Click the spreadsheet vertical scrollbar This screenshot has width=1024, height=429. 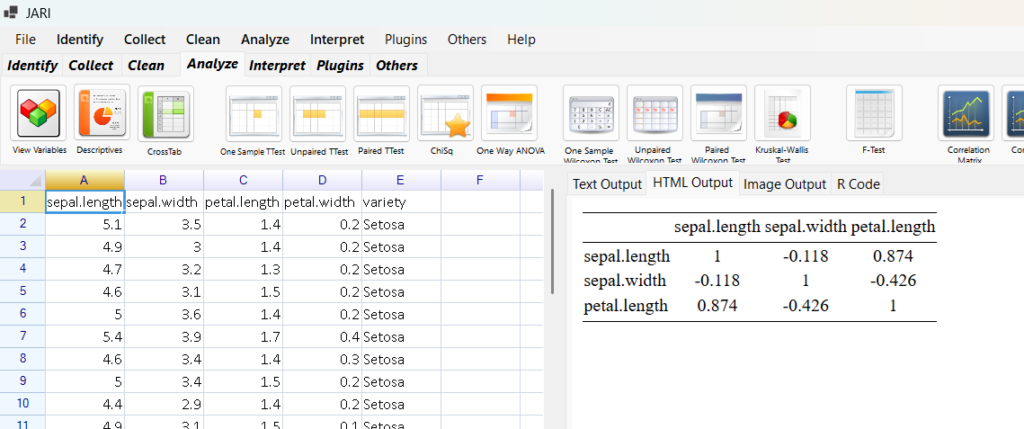coord(553,240)
